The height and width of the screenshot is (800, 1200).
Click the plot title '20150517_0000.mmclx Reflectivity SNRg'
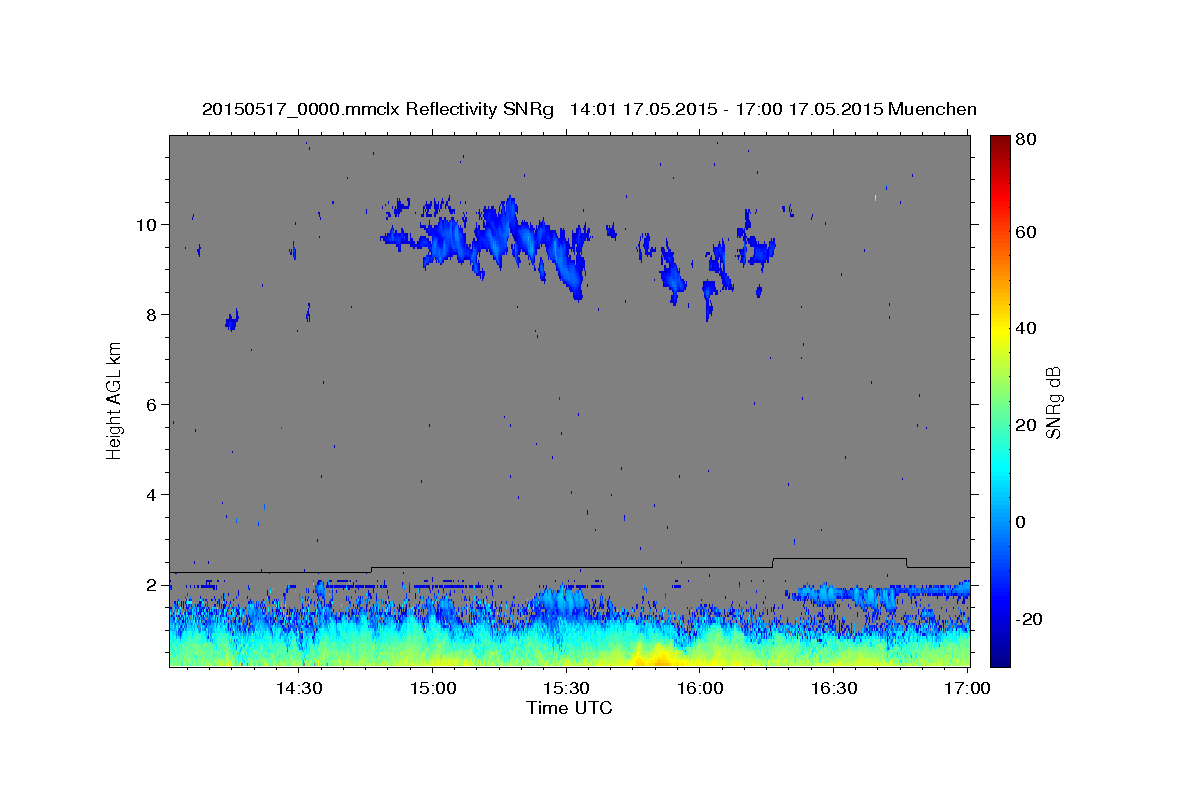378,110
